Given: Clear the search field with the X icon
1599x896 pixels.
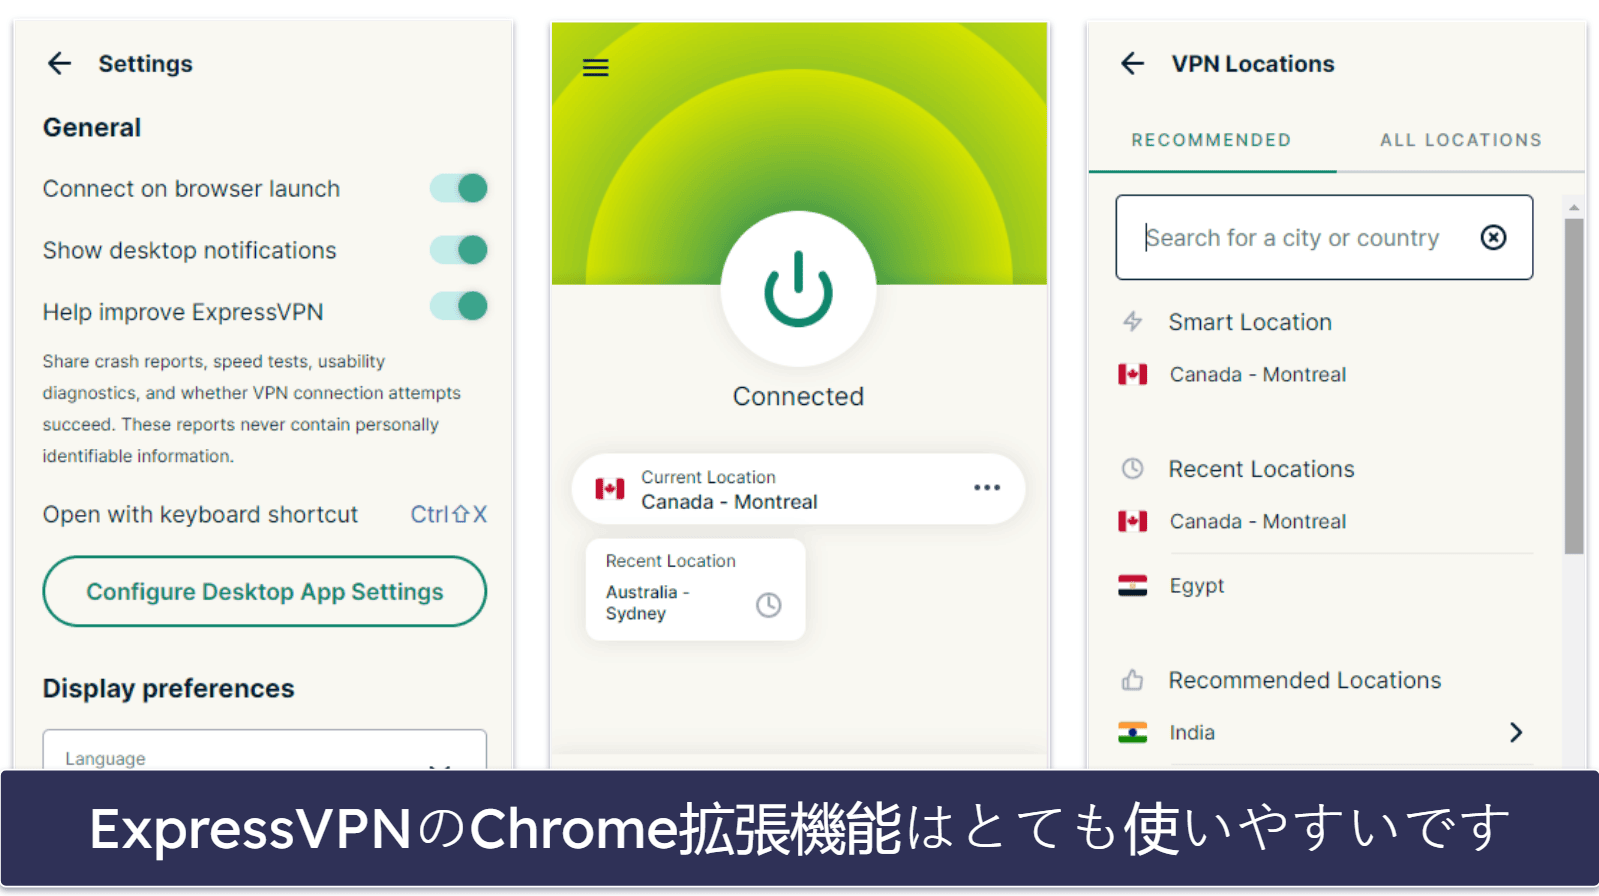Looking at the screenshot, I should point(1493,237).
